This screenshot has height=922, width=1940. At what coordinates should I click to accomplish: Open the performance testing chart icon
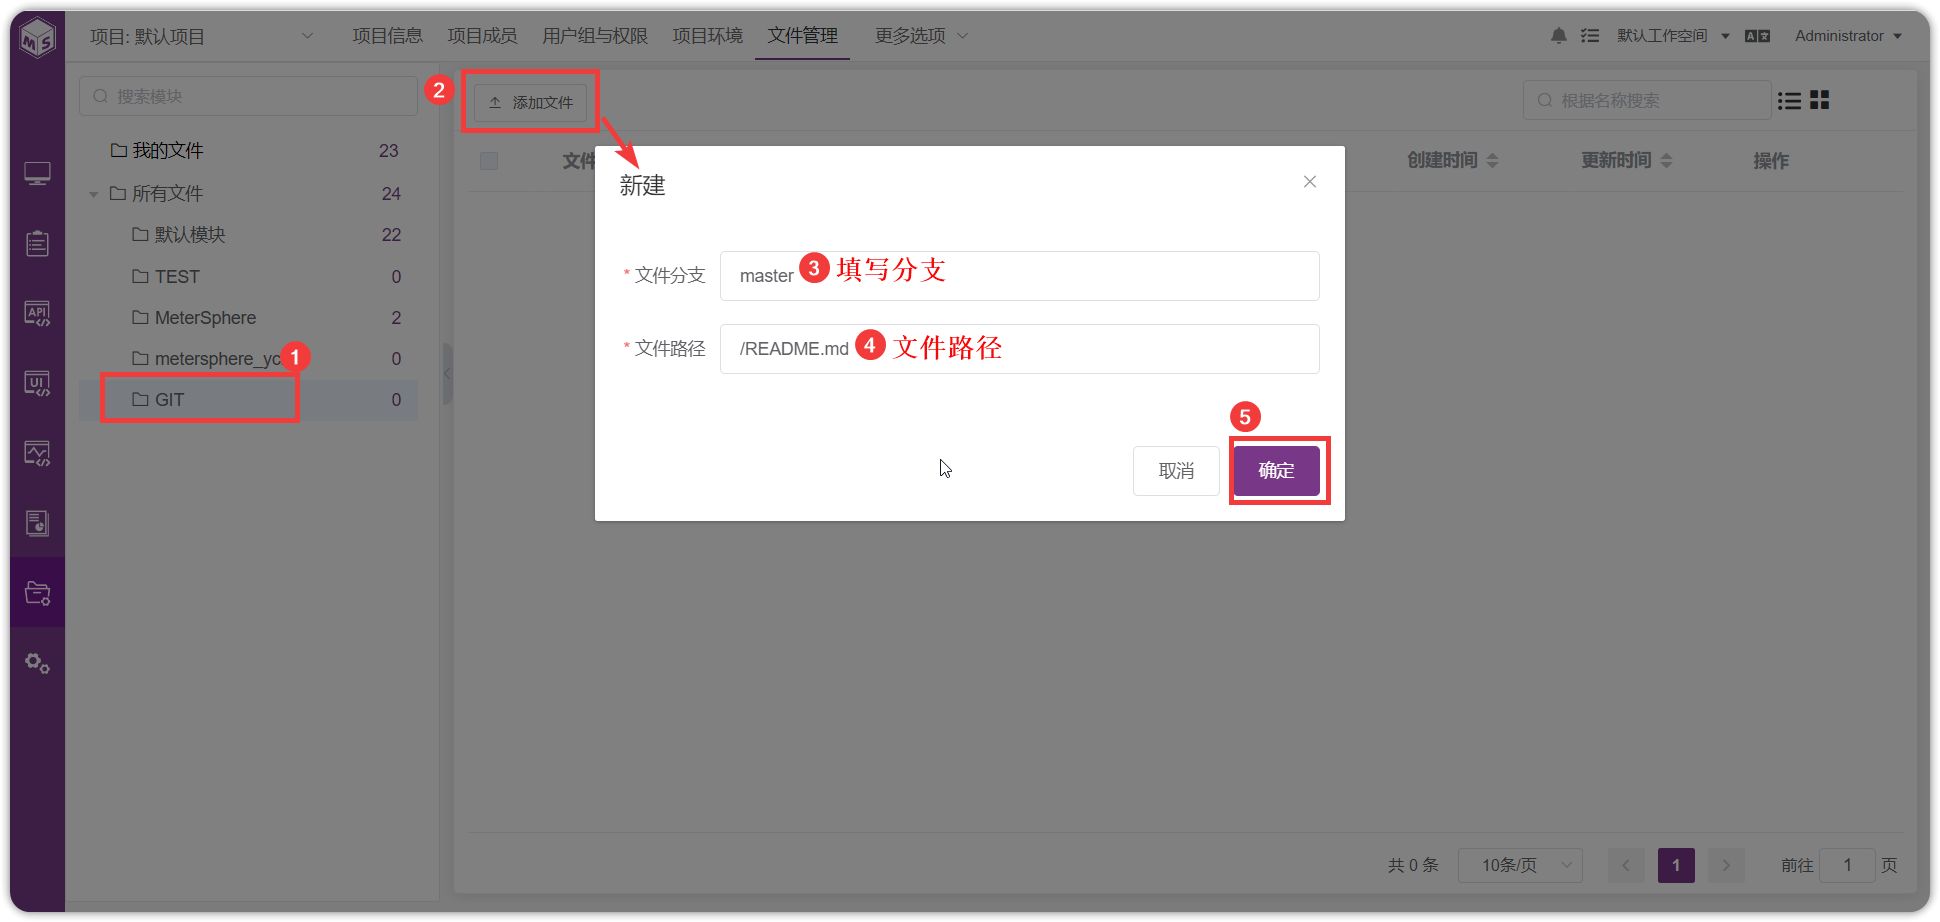click(x=38, y=454)
